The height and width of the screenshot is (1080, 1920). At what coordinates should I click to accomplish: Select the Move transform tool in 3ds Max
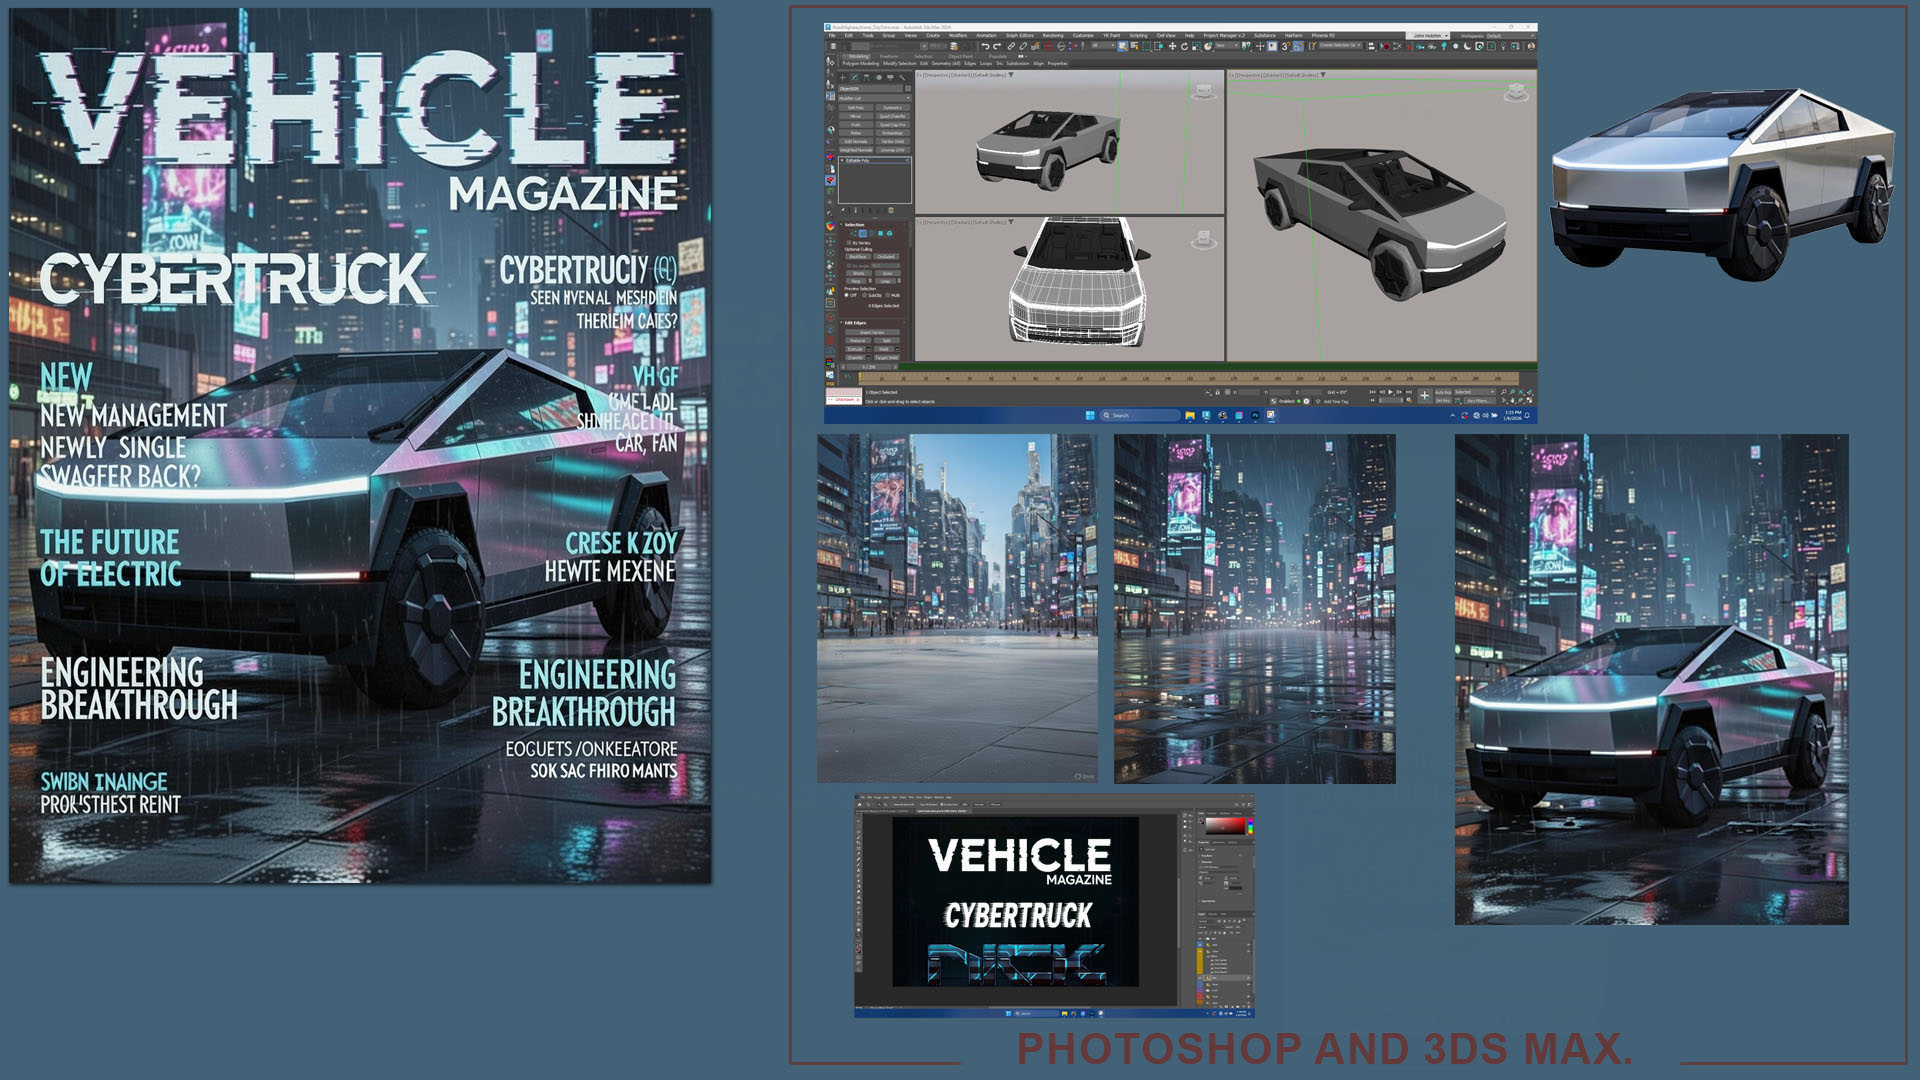(1172, 46)
